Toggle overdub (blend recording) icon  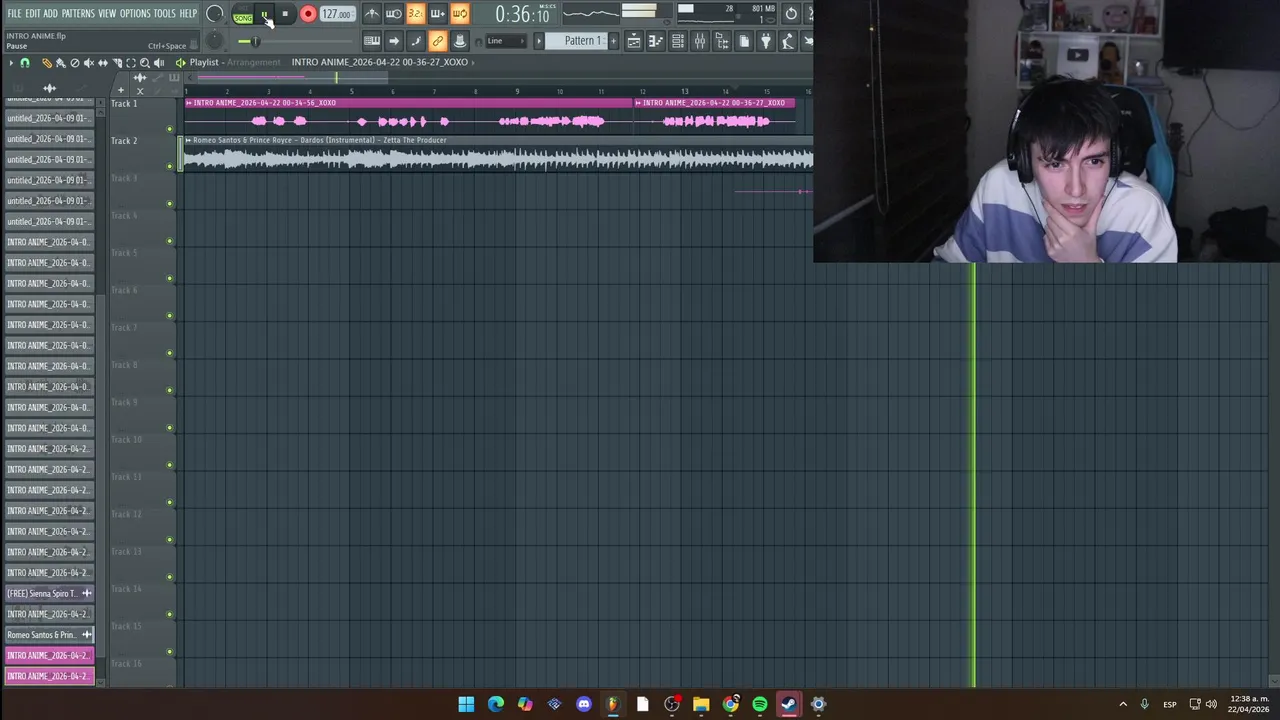[x=437, y=13]
